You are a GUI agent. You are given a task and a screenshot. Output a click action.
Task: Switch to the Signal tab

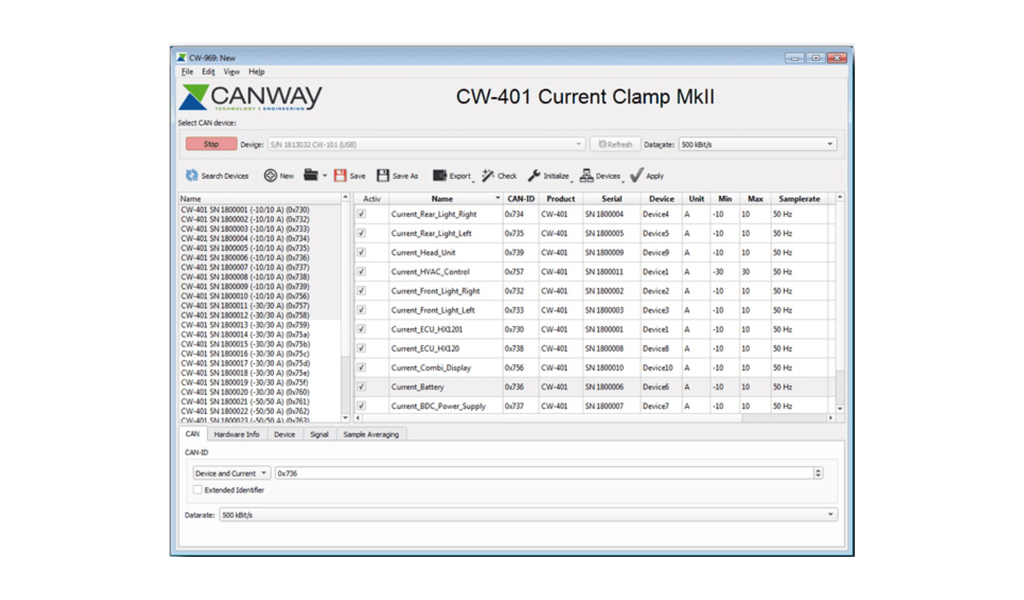coord(319,434)
